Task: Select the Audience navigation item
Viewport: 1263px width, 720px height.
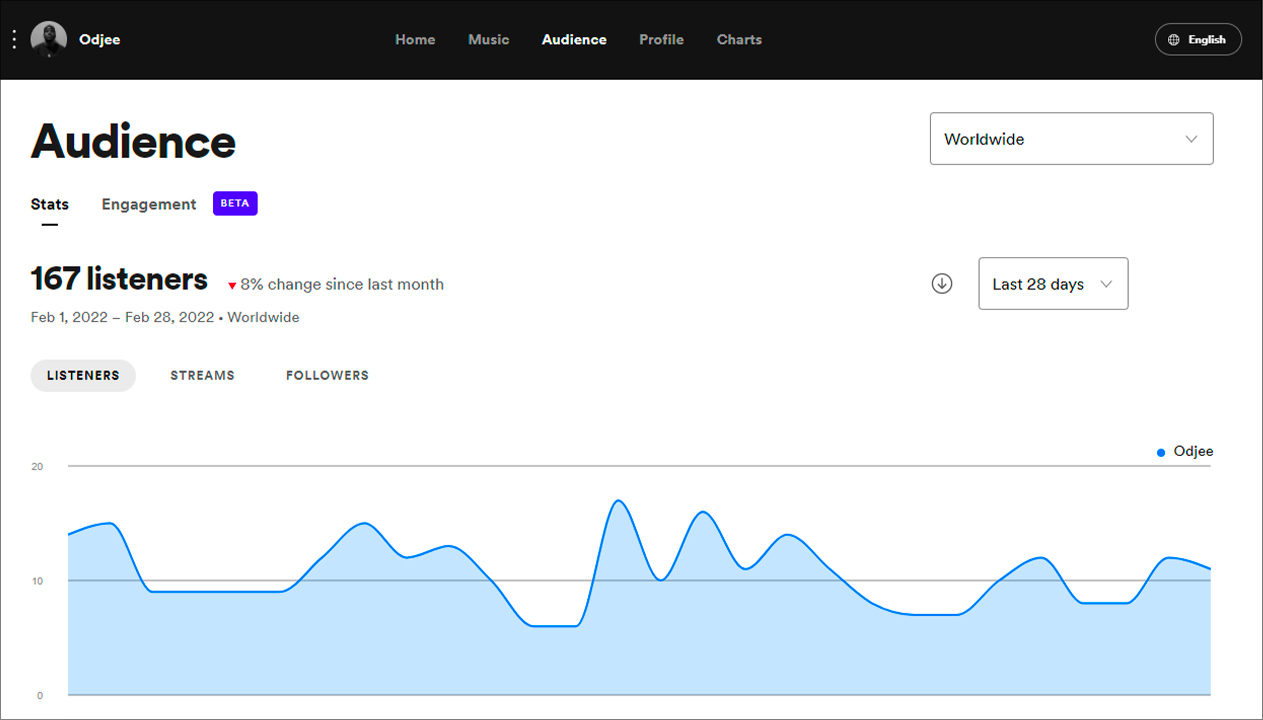Action: pos(574,40)
